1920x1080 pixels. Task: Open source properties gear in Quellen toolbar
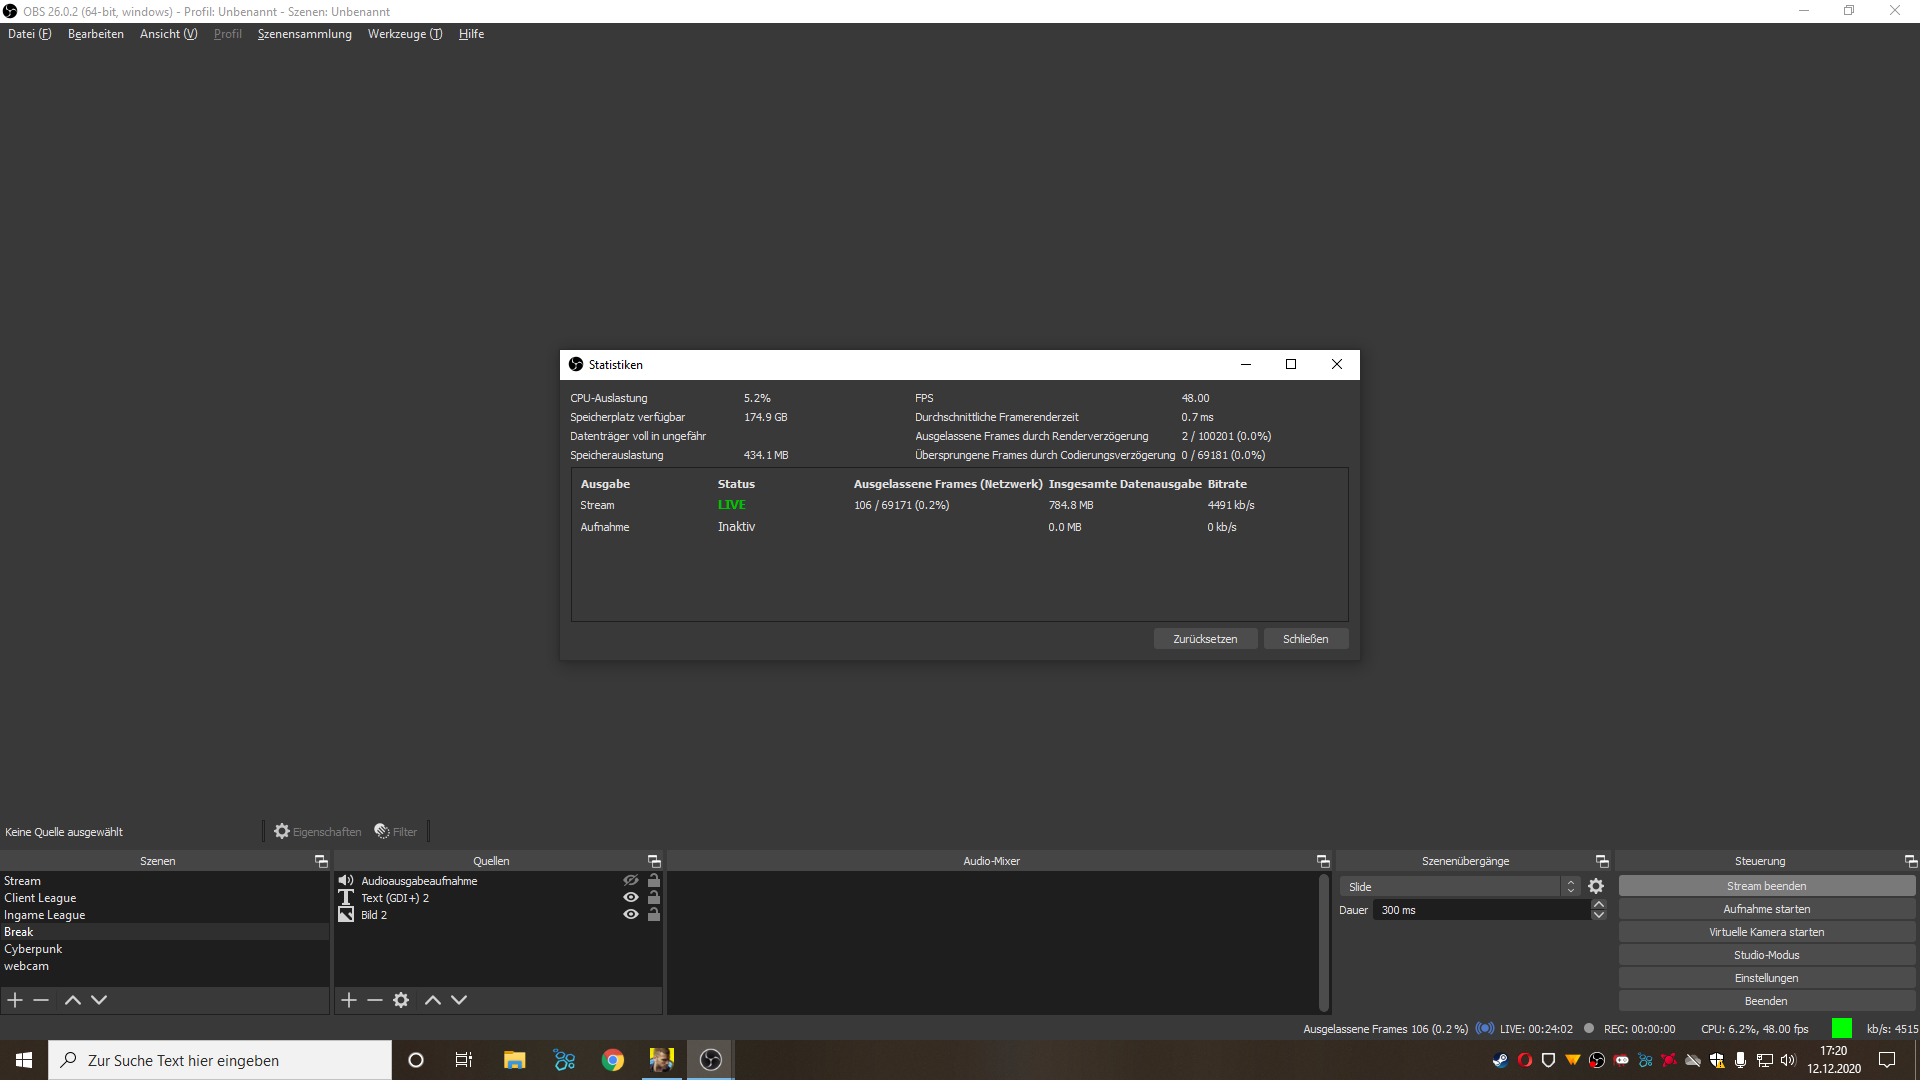401,1000
